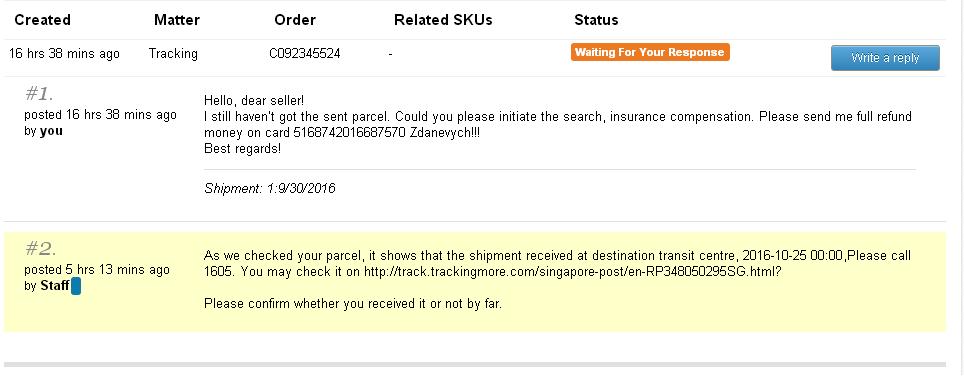
Task: Click the #2. message number
Action: click(41, 249)
